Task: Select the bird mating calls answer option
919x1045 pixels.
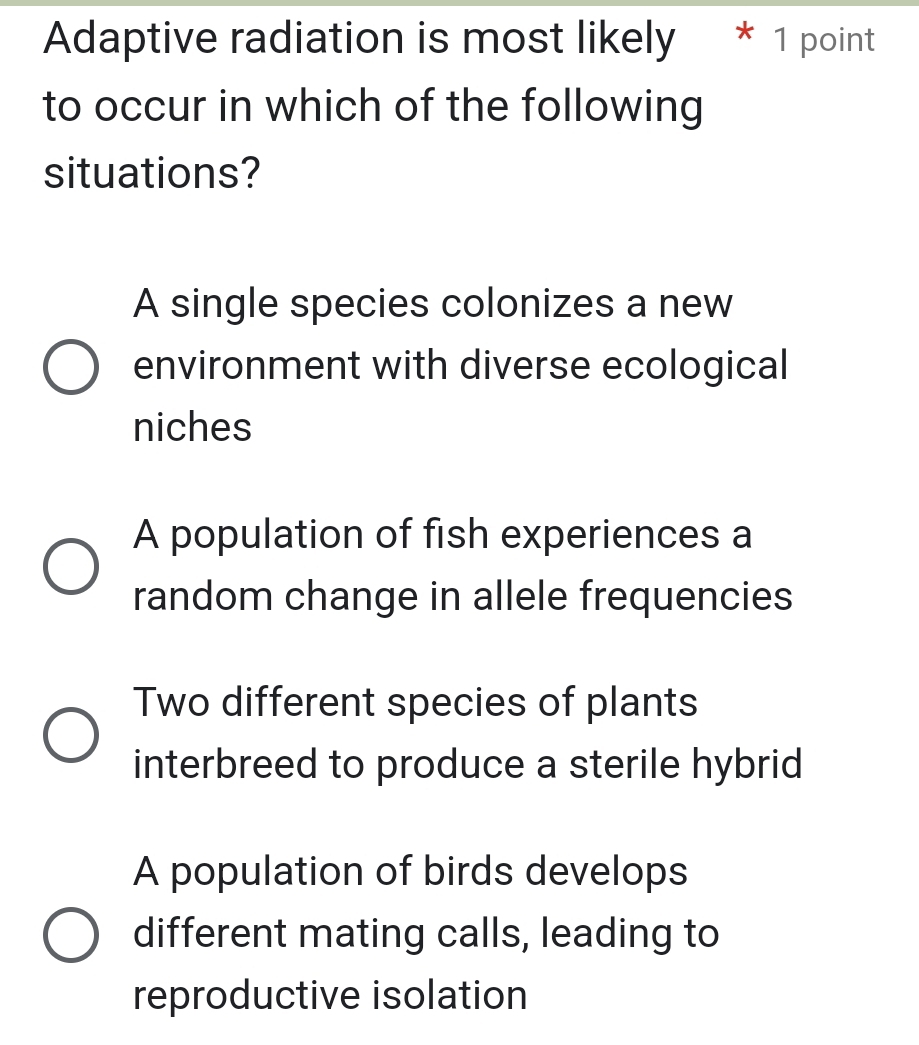Action: pos(70,933)
